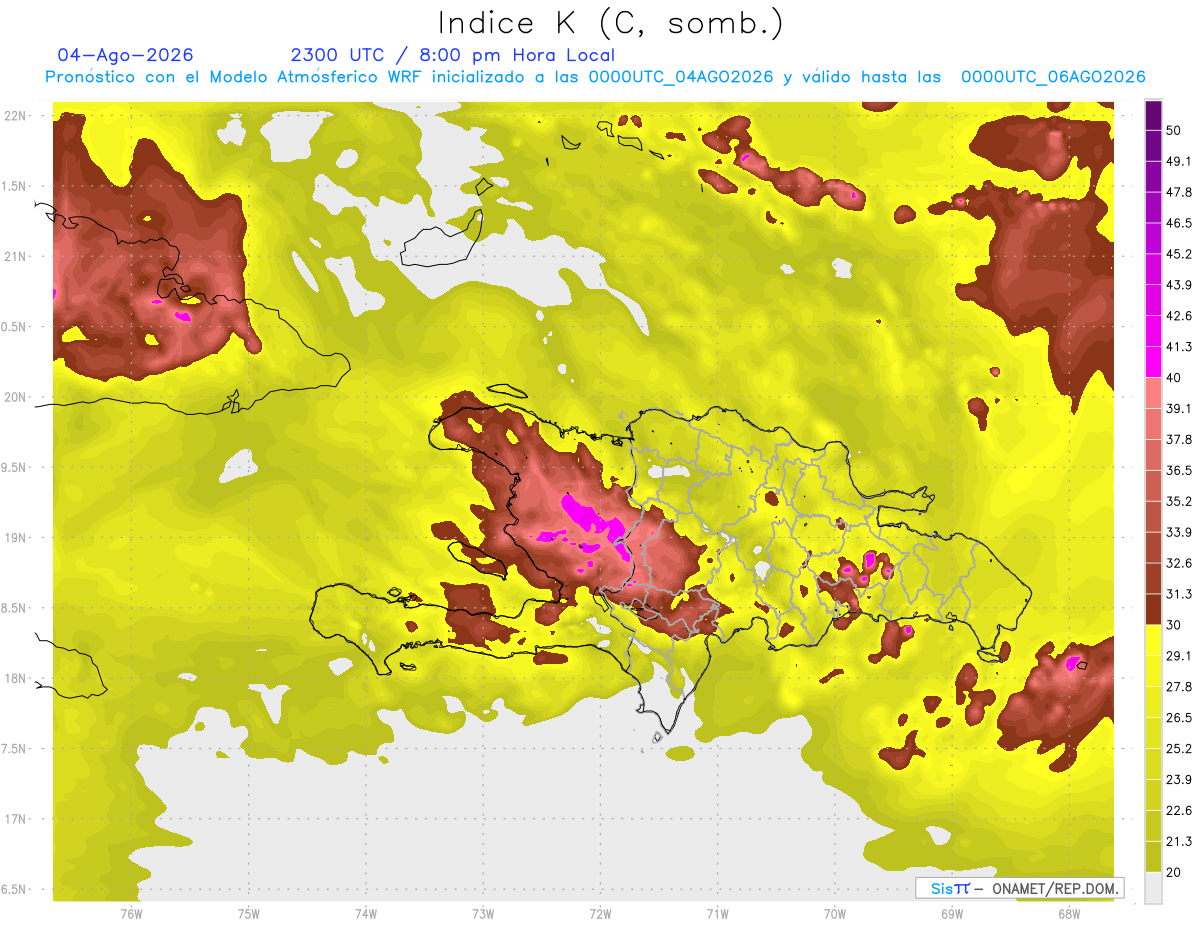
Task: Pick the gray swatch below the 20 label
Action: point(1153,888)
